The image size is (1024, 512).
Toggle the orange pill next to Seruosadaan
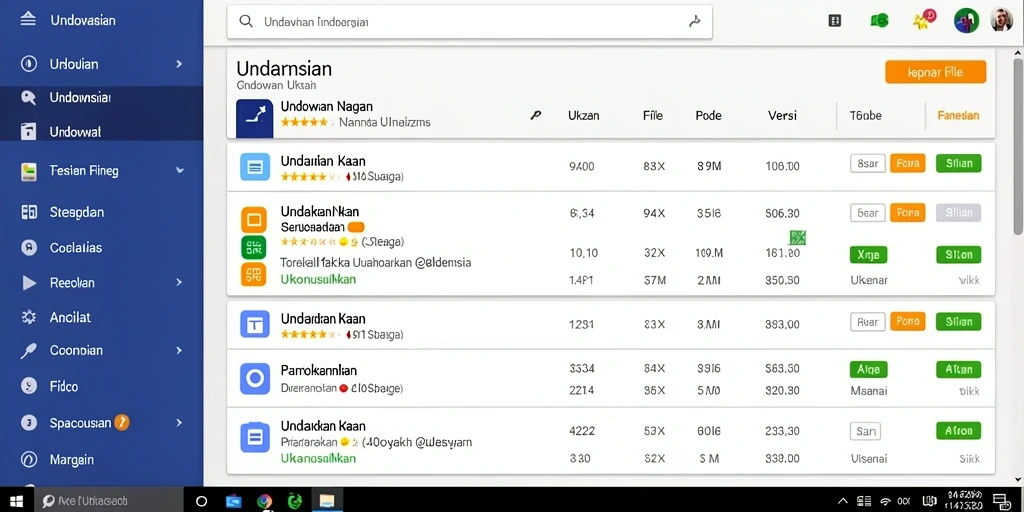(356, 227)
